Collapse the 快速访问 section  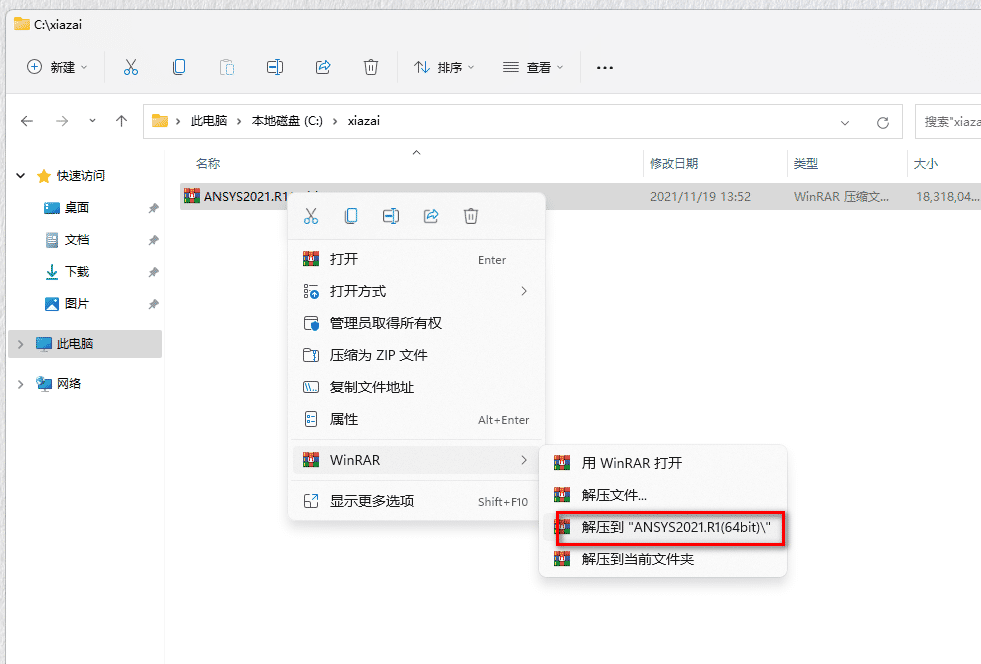click(x=21, y=176)
